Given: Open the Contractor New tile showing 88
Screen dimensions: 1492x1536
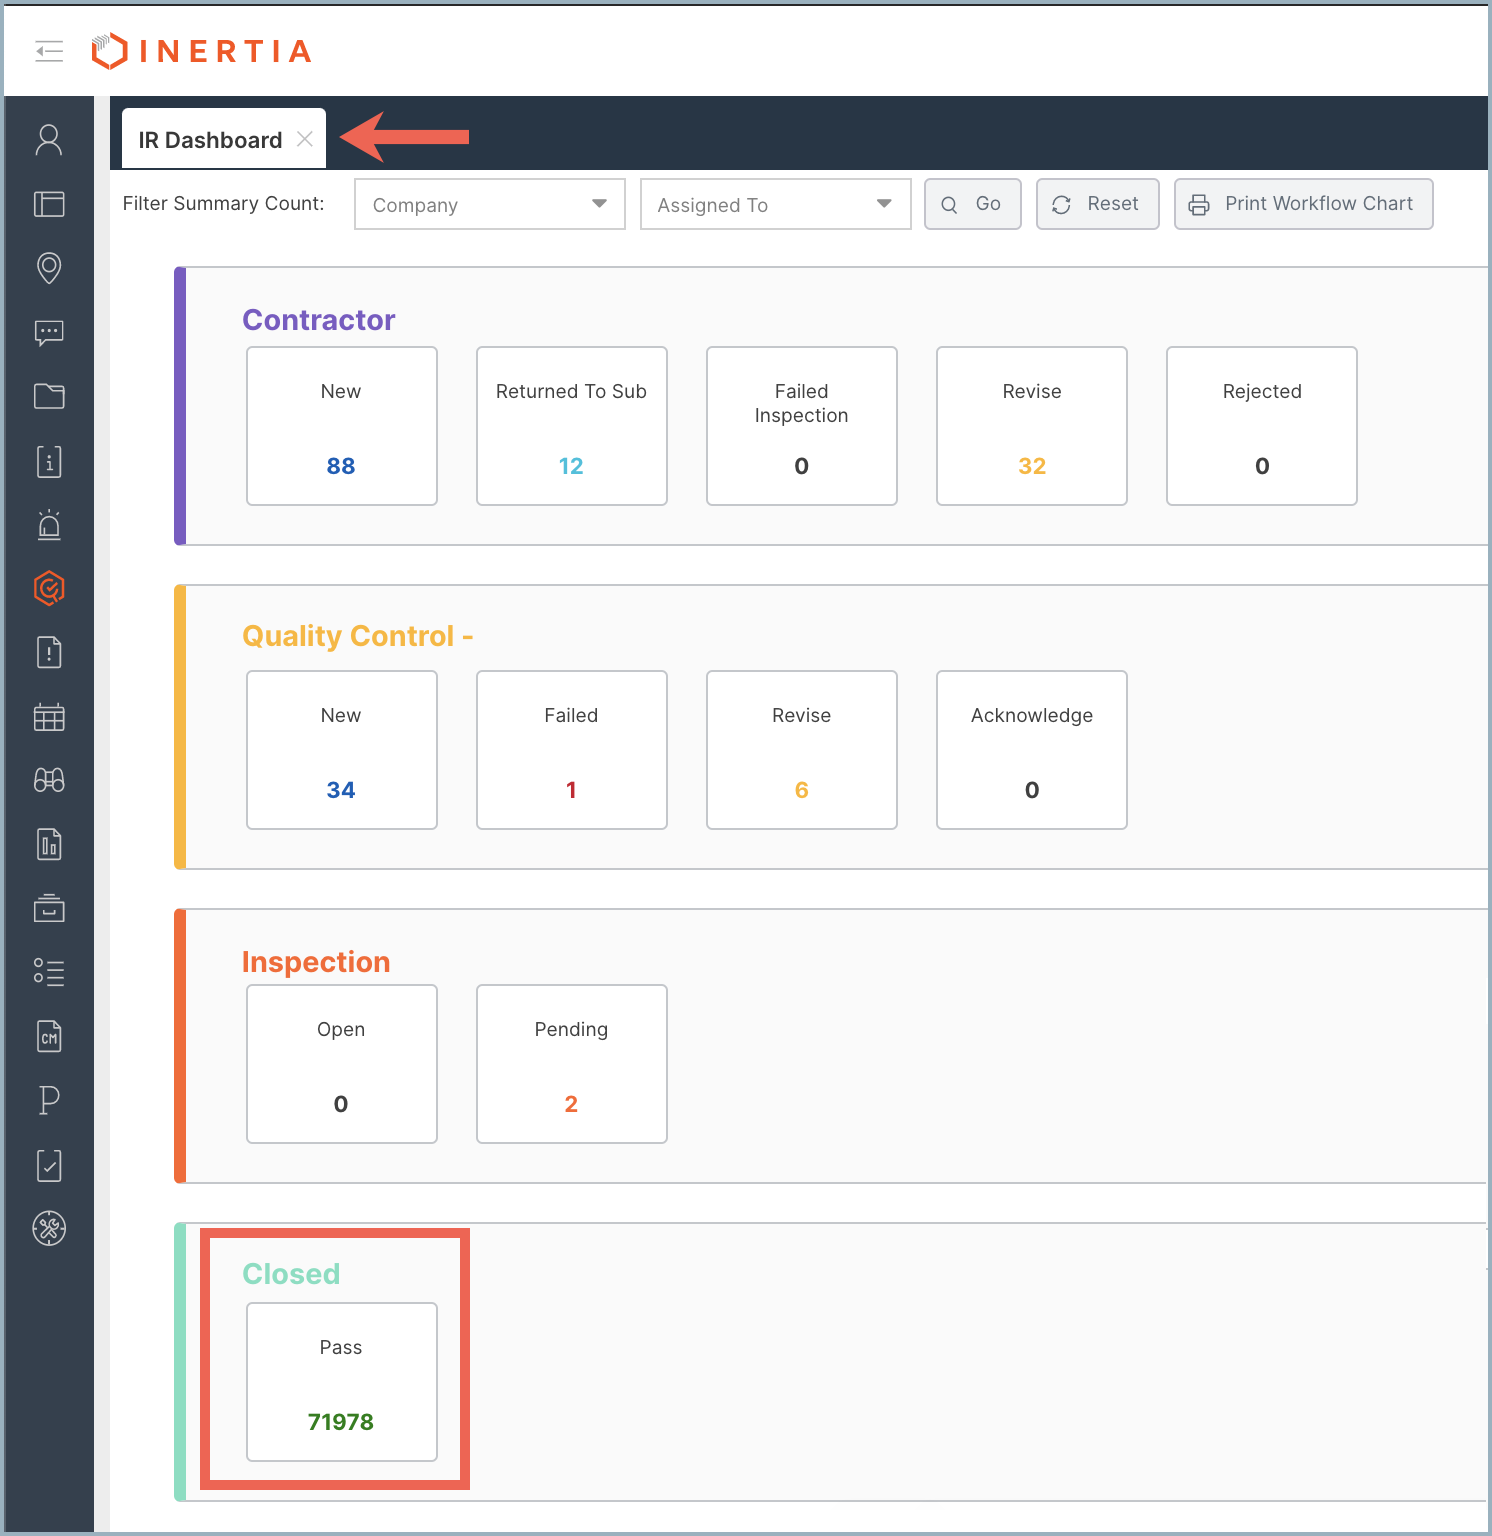Looking at the screenshot, I should [342, 426].
